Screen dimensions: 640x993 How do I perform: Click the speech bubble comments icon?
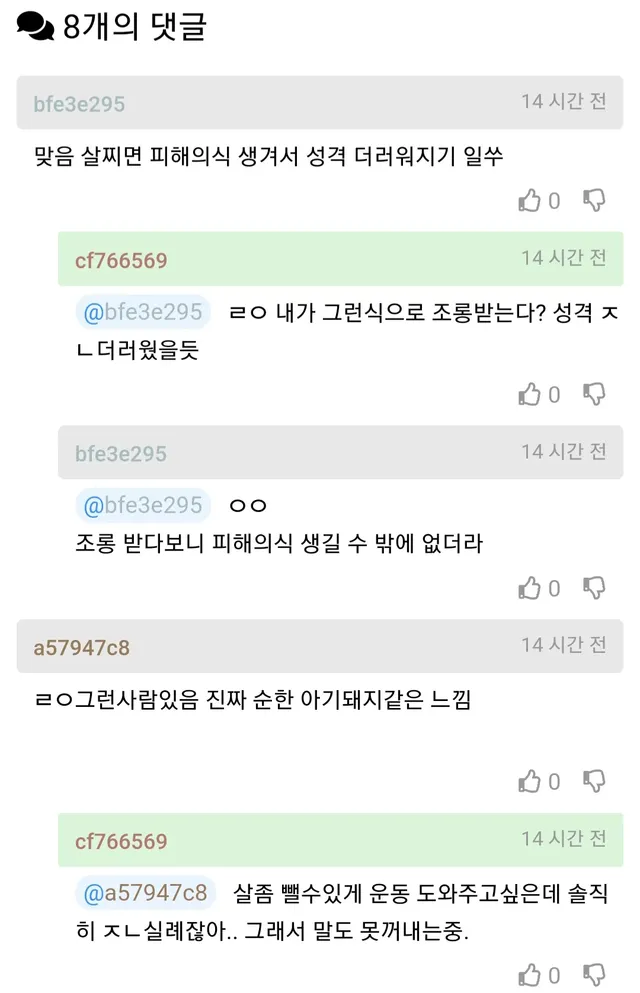point(35,26)
